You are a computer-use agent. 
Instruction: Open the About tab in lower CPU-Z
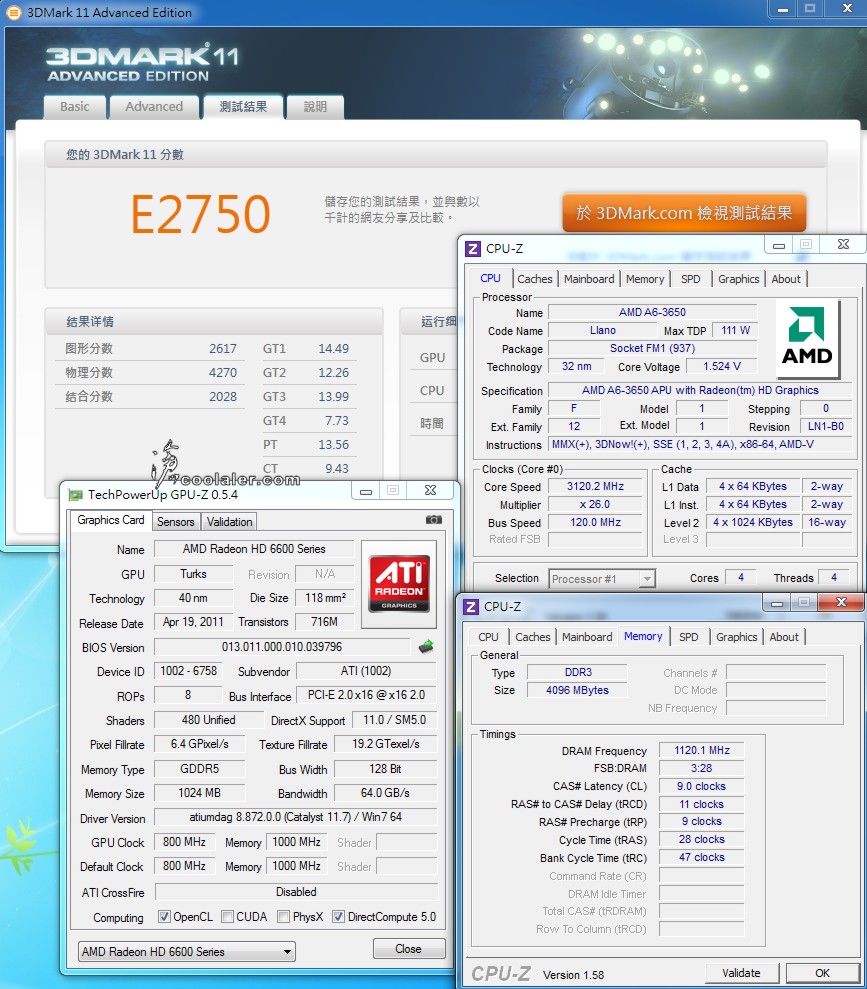coord(784,637)
